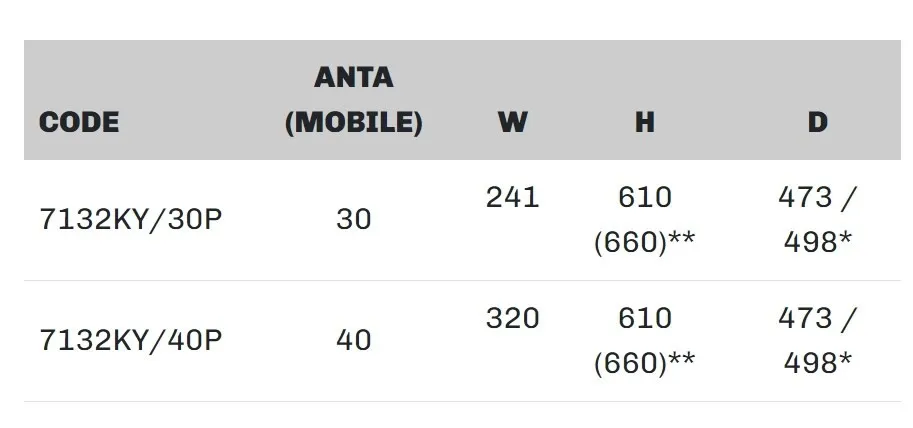Select depth 473 in 7132KY/30P row
Viewport: 913px width, 428px height.
(x=805, y=197)
